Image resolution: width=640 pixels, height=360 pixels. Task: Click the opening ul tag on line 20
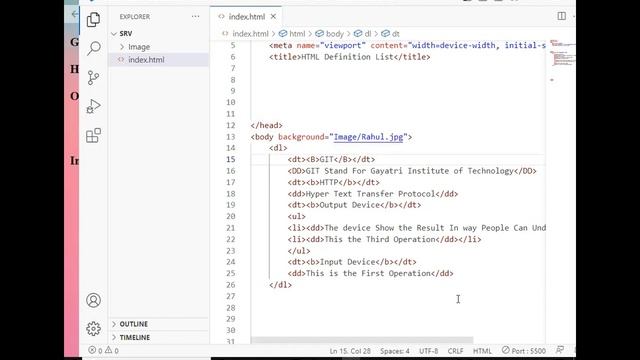click(296, 216)
